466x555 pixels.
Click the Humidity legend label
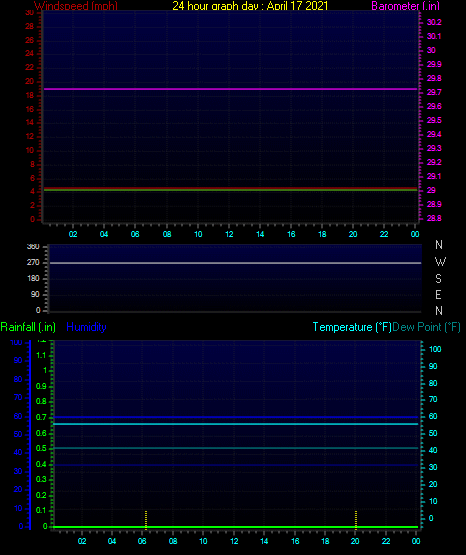[x=86, y=327]
